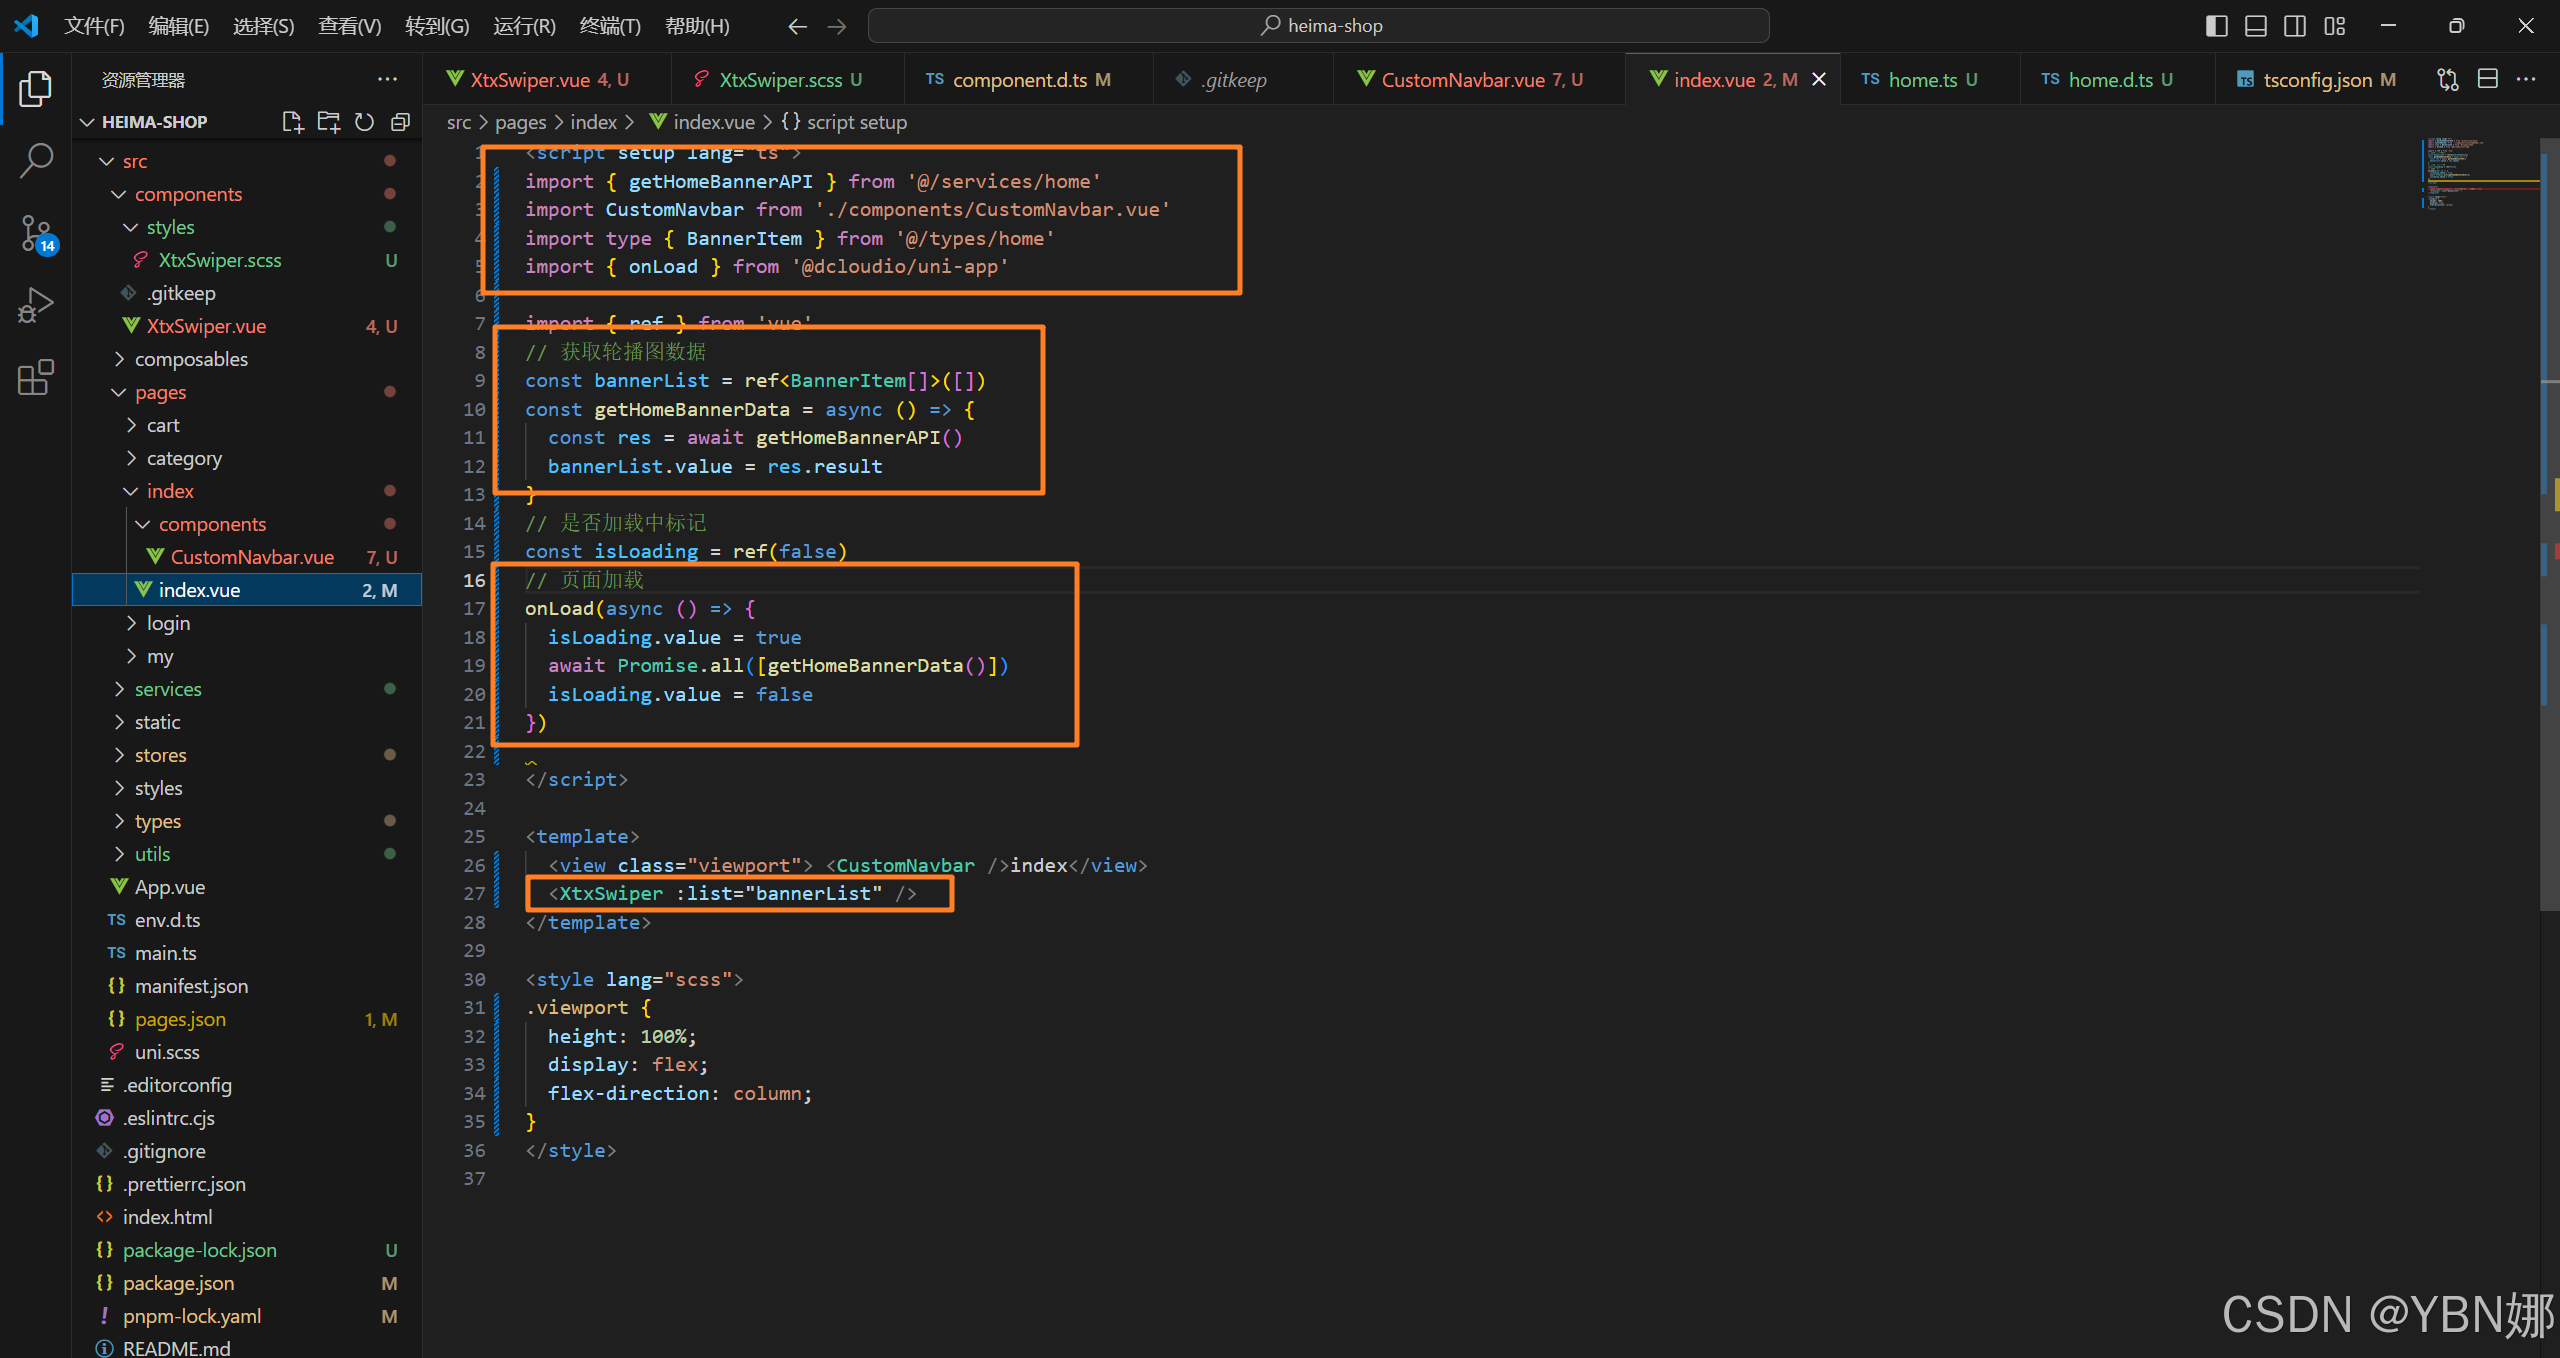Toggle secondary side bar visibility

pyautogui.click(x=2295, y=26)
